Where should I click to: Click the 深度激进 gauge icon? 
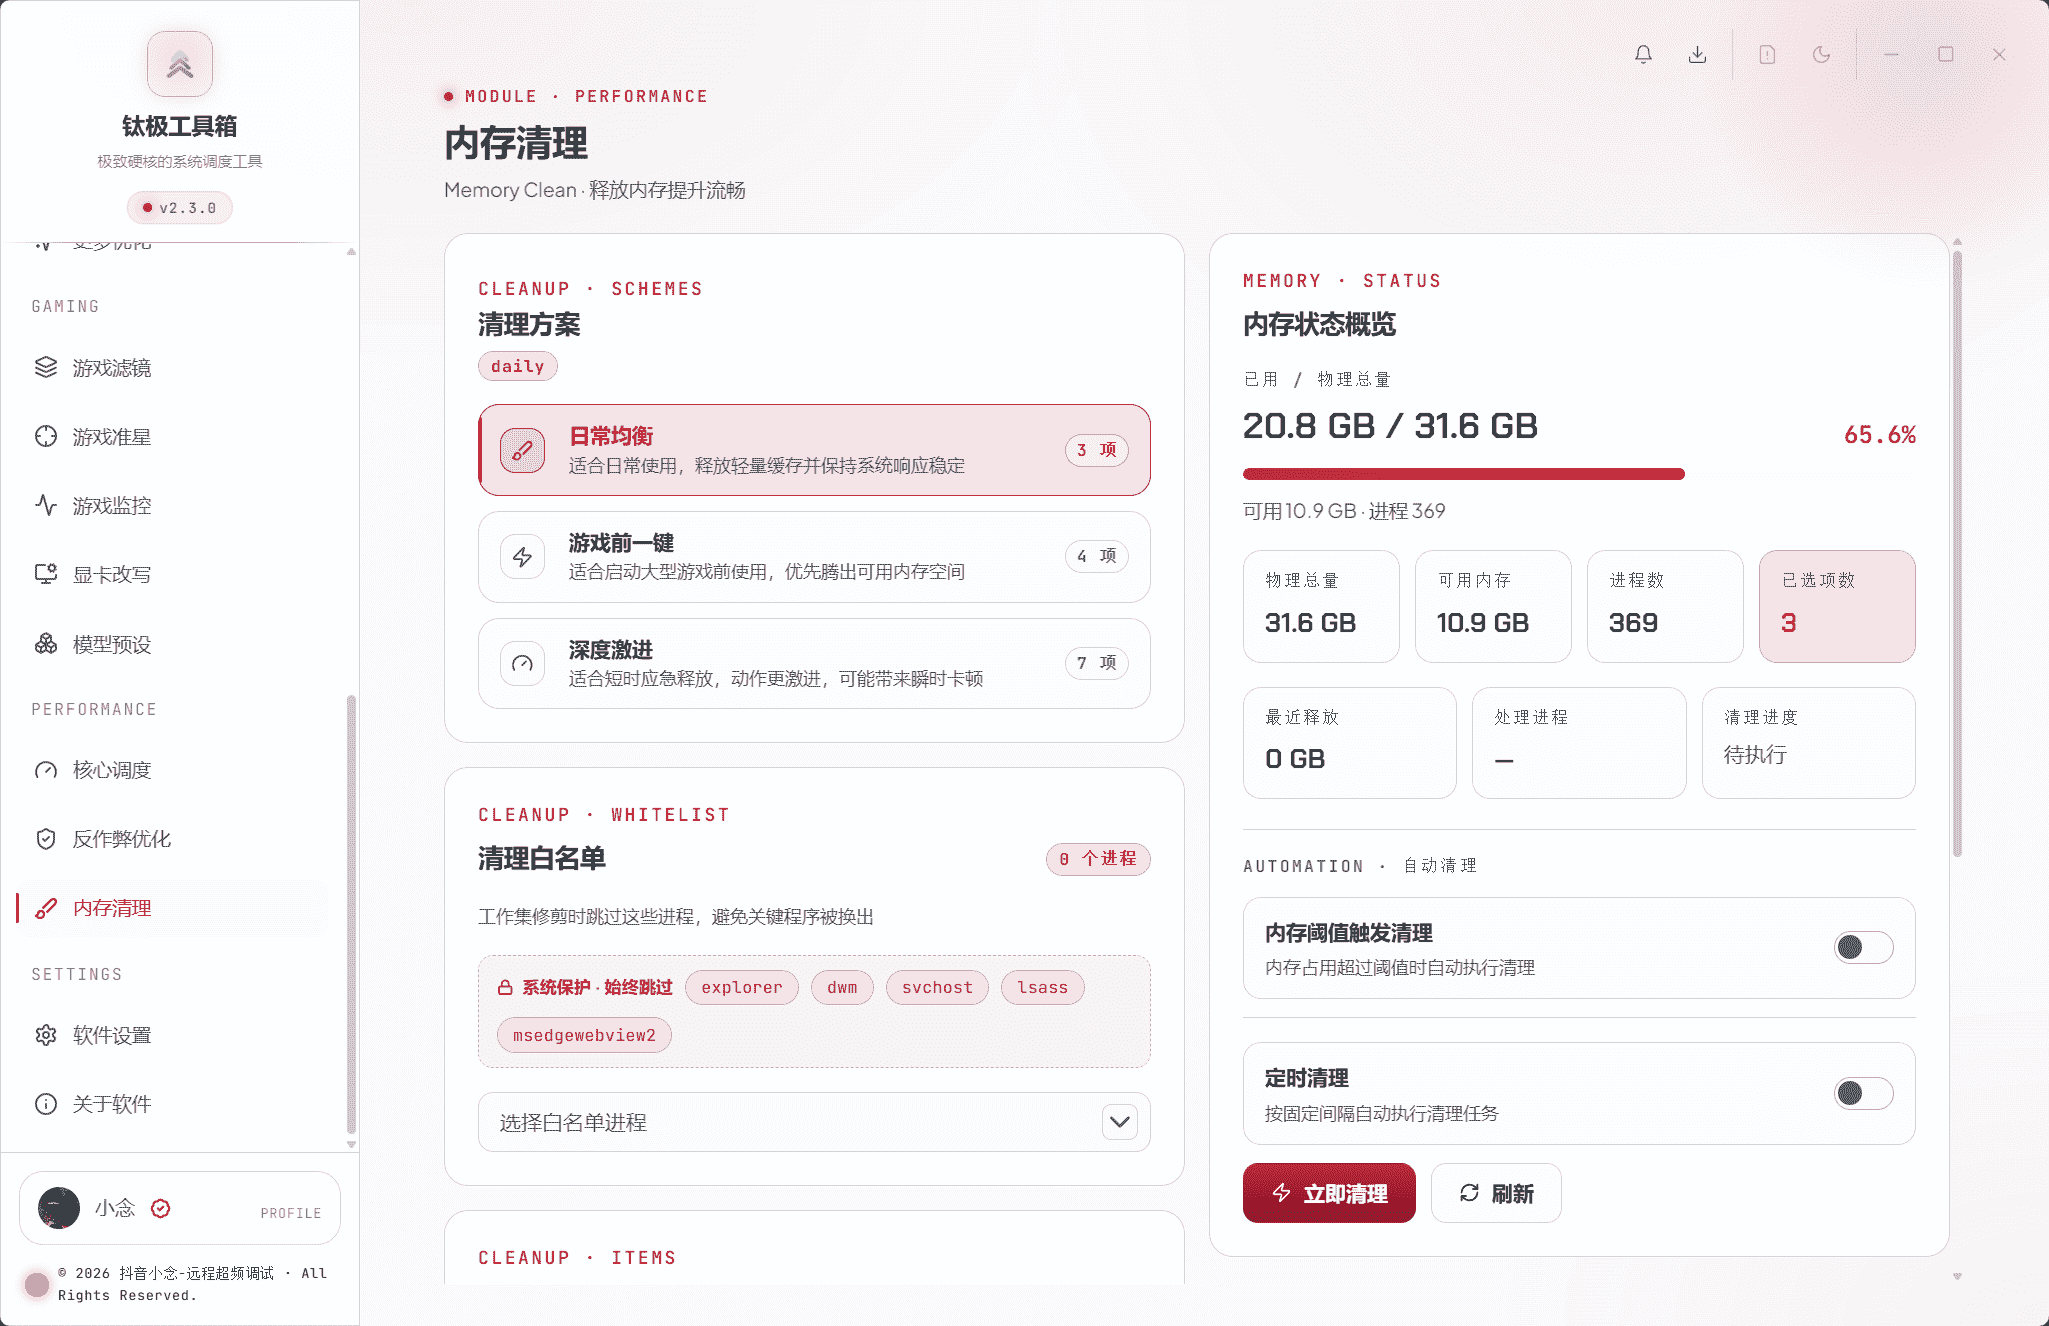point(522,664)
